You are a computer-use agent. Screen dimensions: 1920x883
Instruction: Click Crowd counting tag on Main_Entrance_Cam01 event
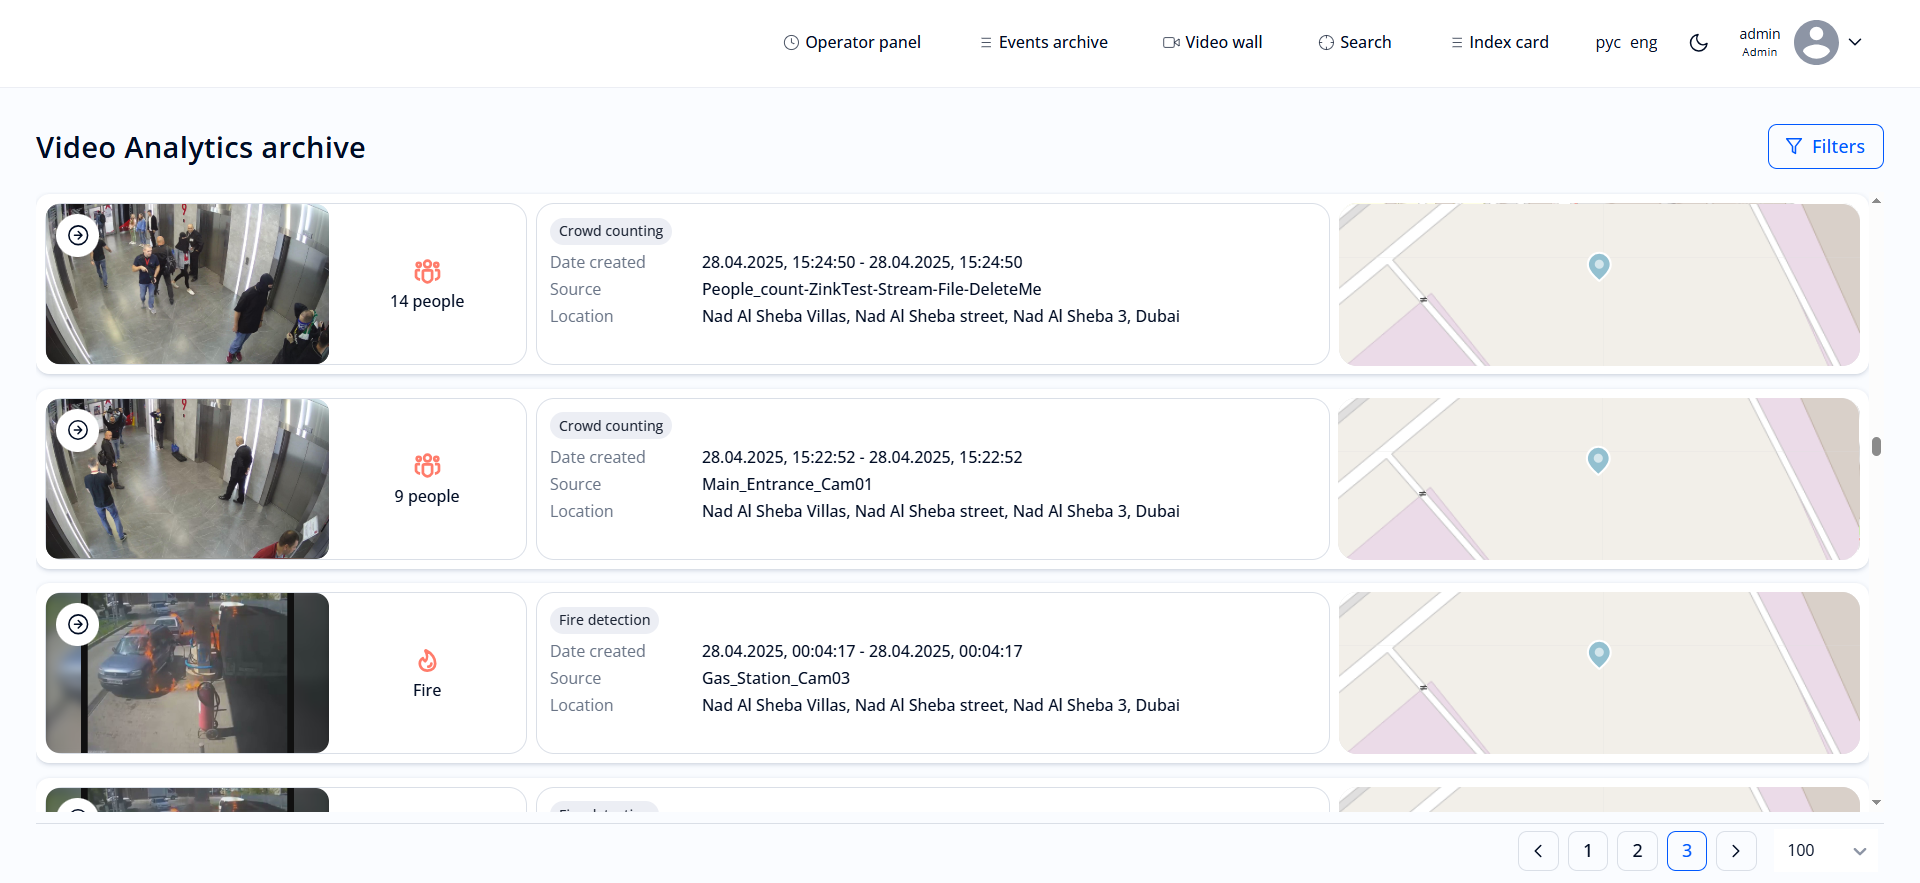(611, 426)
